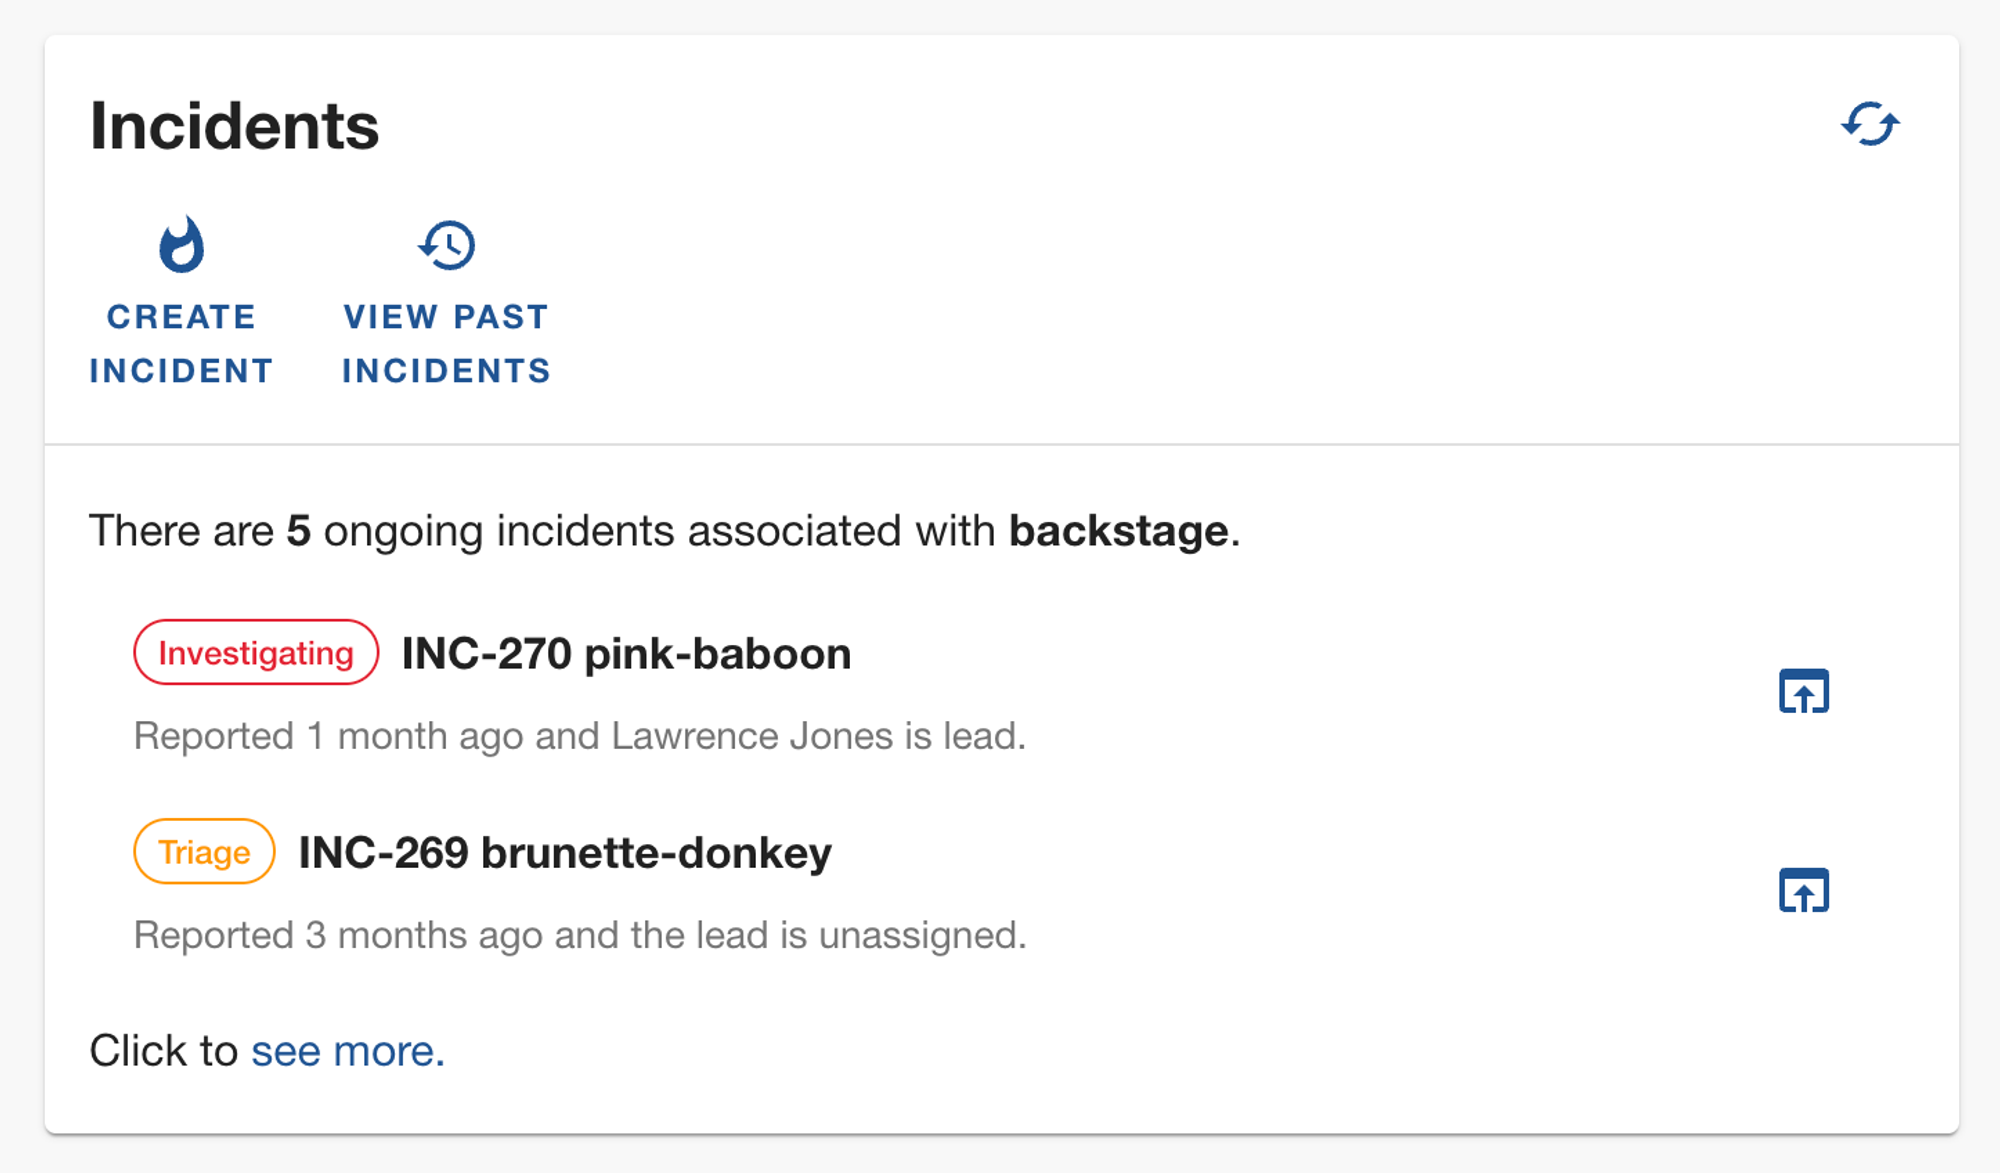Select the INC-269 brunette-donkey title
This screenshot has height=1173, width=2000.
tap(565, 853)
